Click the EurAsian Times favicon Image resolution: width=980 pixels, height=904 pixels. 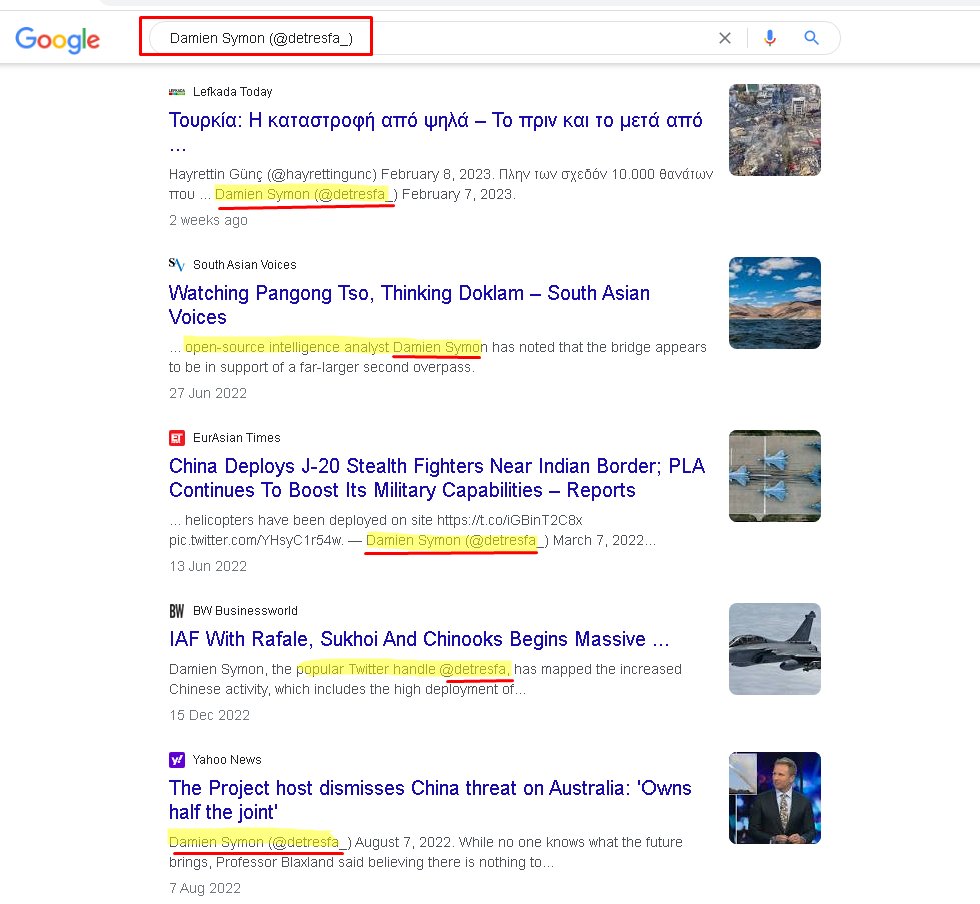[x=177, y=438]
